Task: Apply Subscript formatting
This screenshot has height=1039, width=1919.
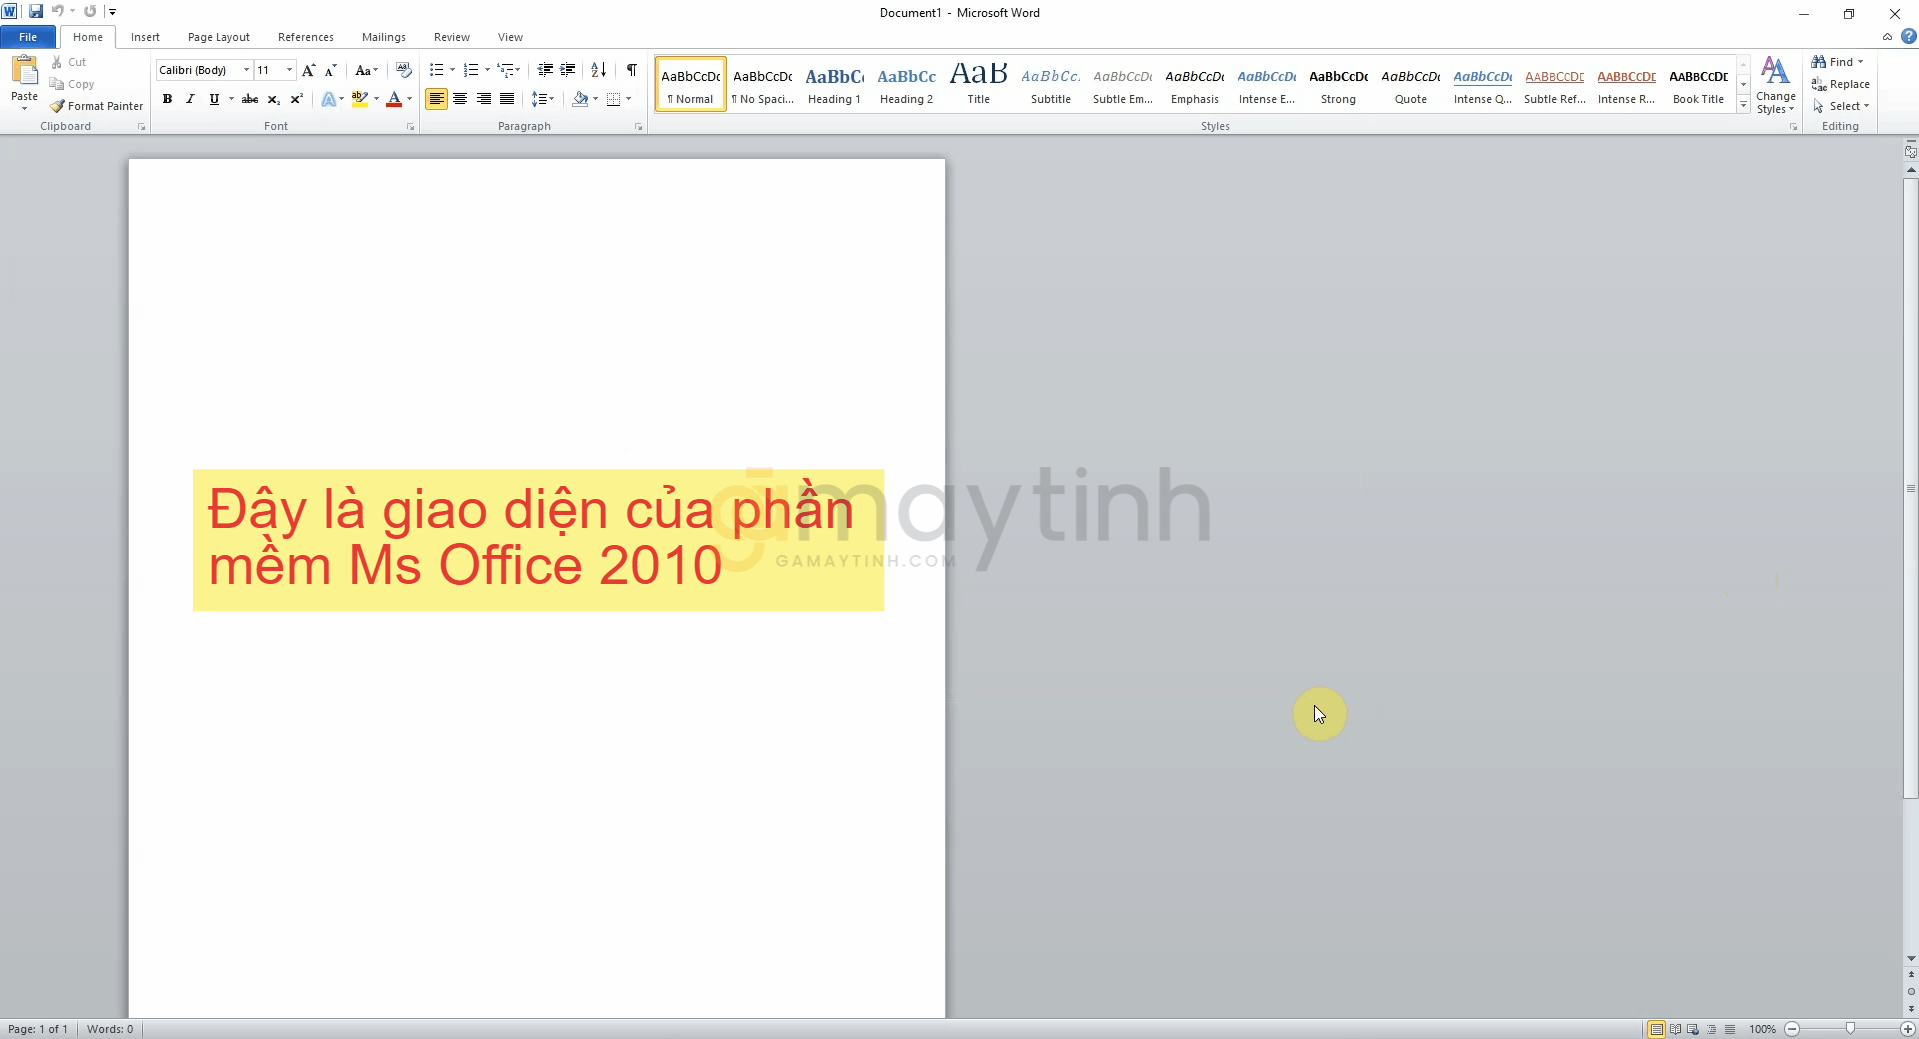Action: [273, 99]
